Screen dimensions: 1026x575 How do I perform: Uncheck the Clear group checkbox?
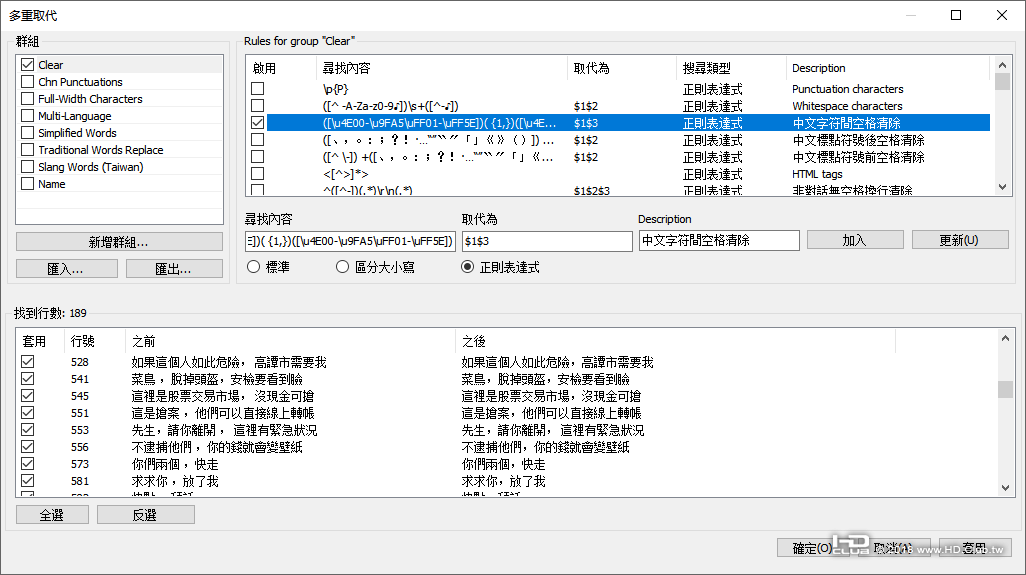pyautogui.click(x=27, y=65)
